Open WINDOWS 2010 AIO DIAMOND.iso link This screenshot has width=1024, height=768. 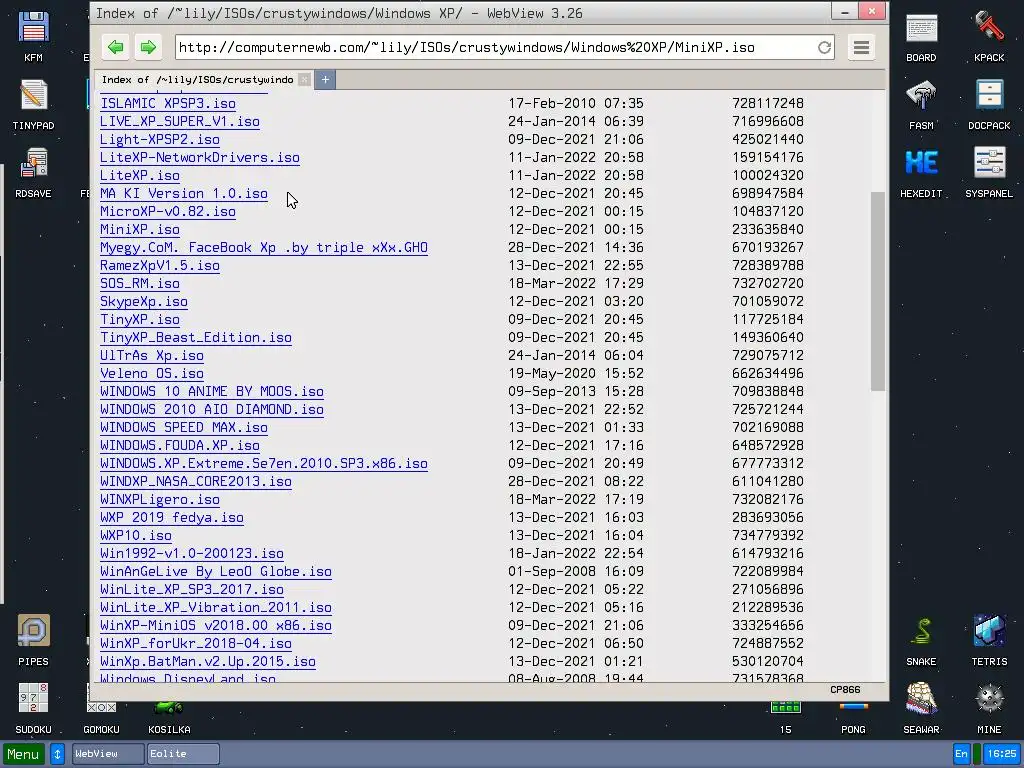(212, 409)
